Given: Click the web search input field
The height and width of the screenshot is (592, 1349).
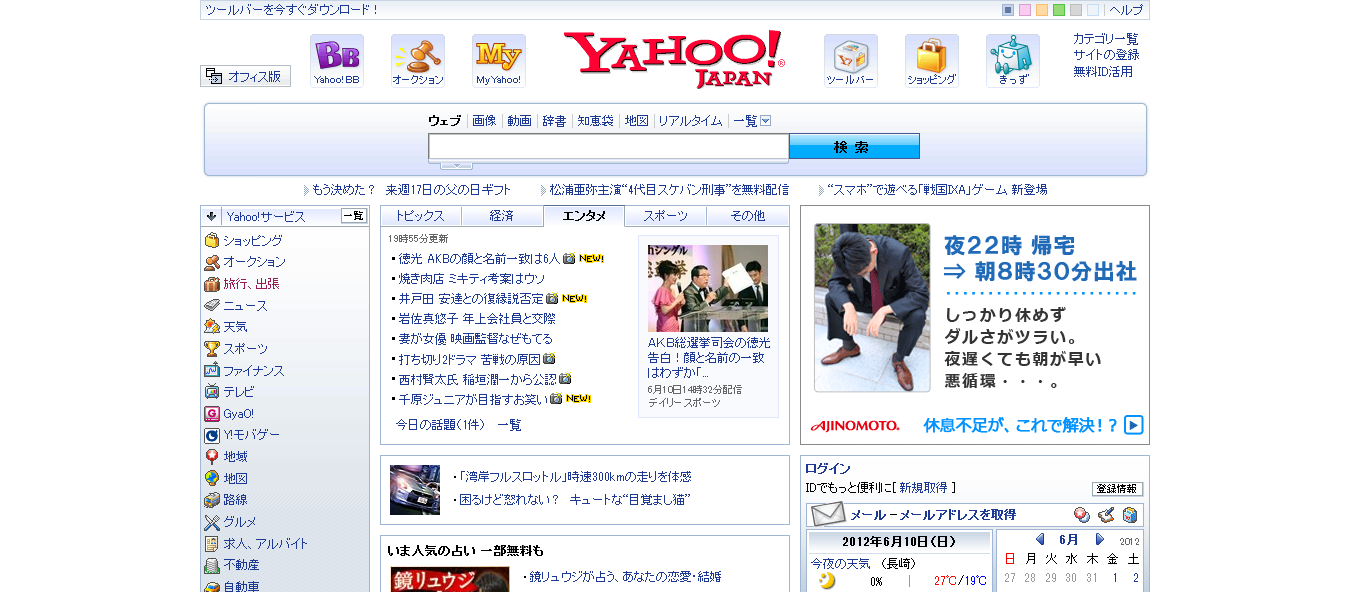Looking at the screenshot, I should [x=609, y=147].
